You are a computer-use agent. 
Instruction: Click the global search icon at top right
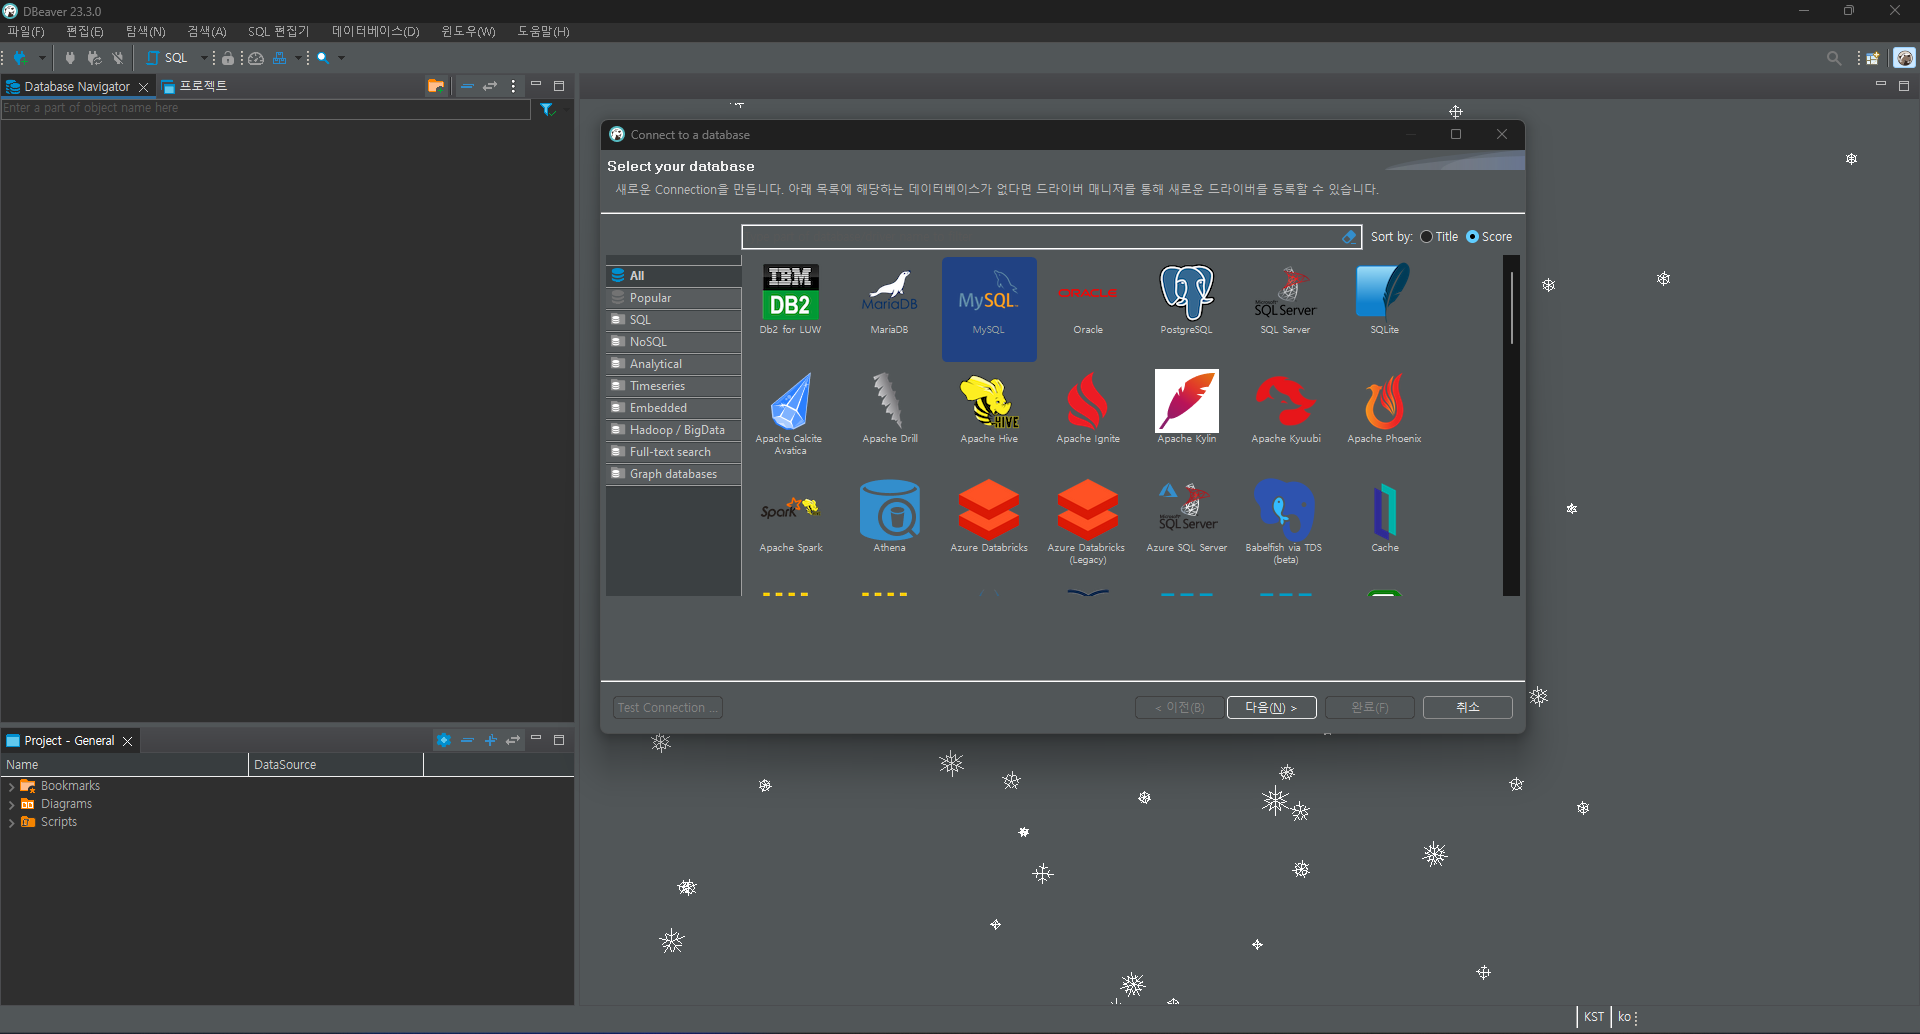click(x=1833, y=58)
